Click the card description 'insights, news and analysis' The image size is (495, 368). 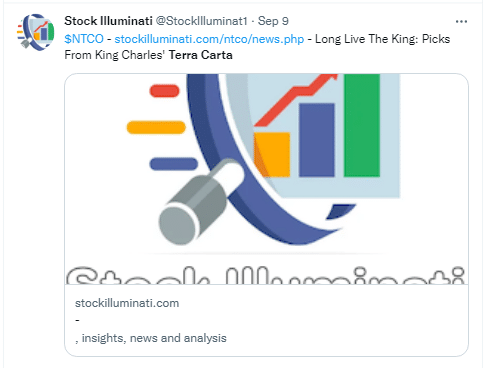point(154,338)
